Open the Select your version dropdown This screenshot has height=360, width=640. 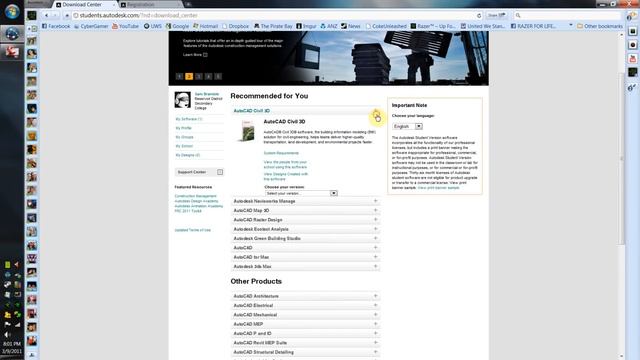(x=301, y=193)
